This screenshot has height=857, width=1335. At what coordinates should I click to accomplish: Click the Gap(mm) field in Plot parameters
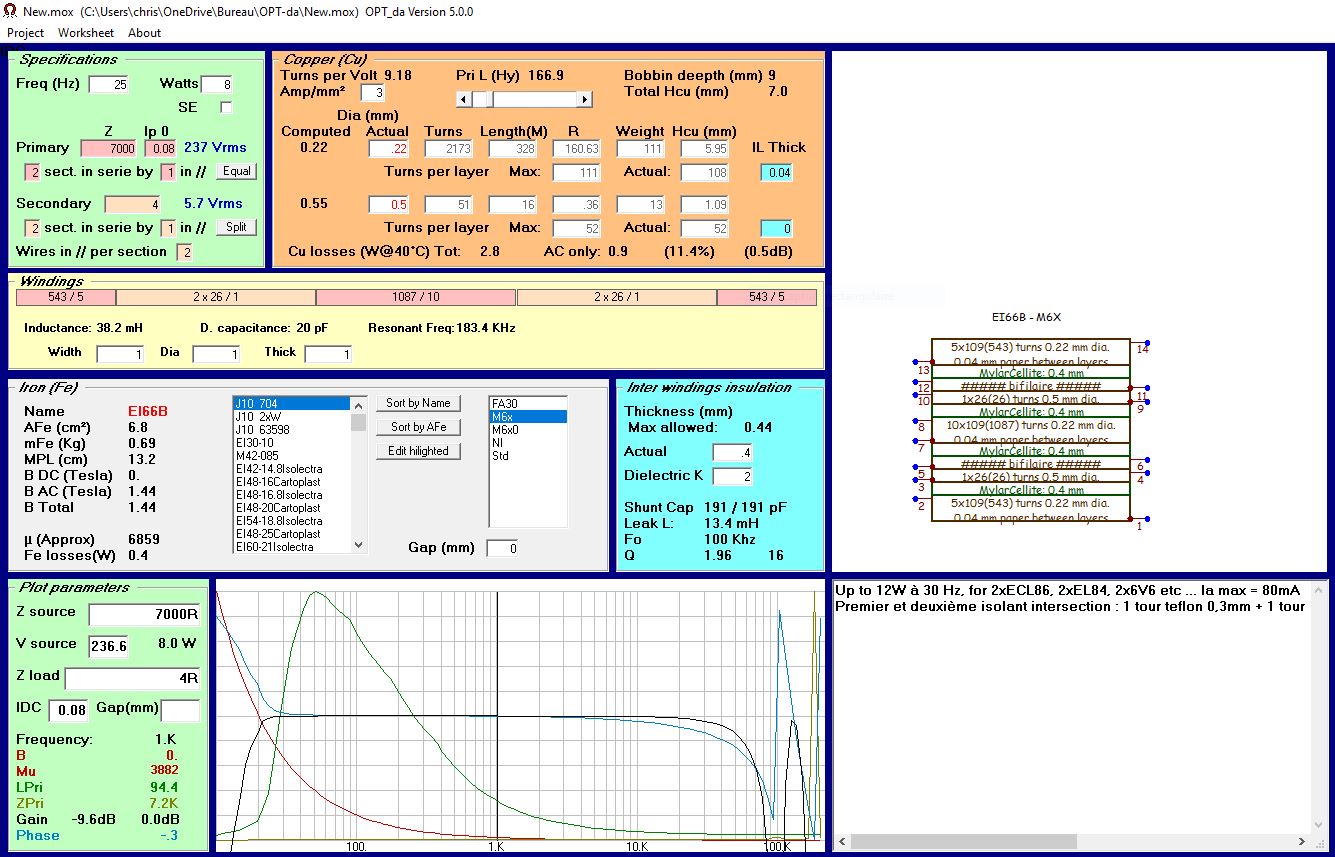click(x=180, y=710)
